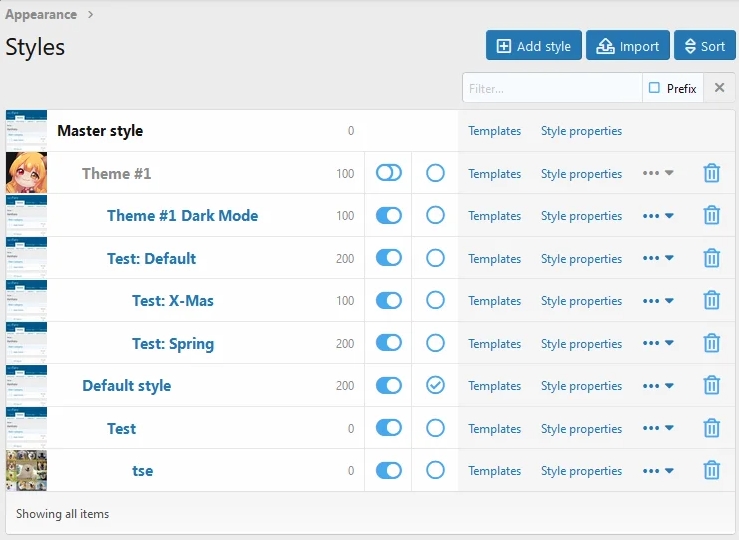Click trash icon for Test: Spring

(x=711, y=343)
